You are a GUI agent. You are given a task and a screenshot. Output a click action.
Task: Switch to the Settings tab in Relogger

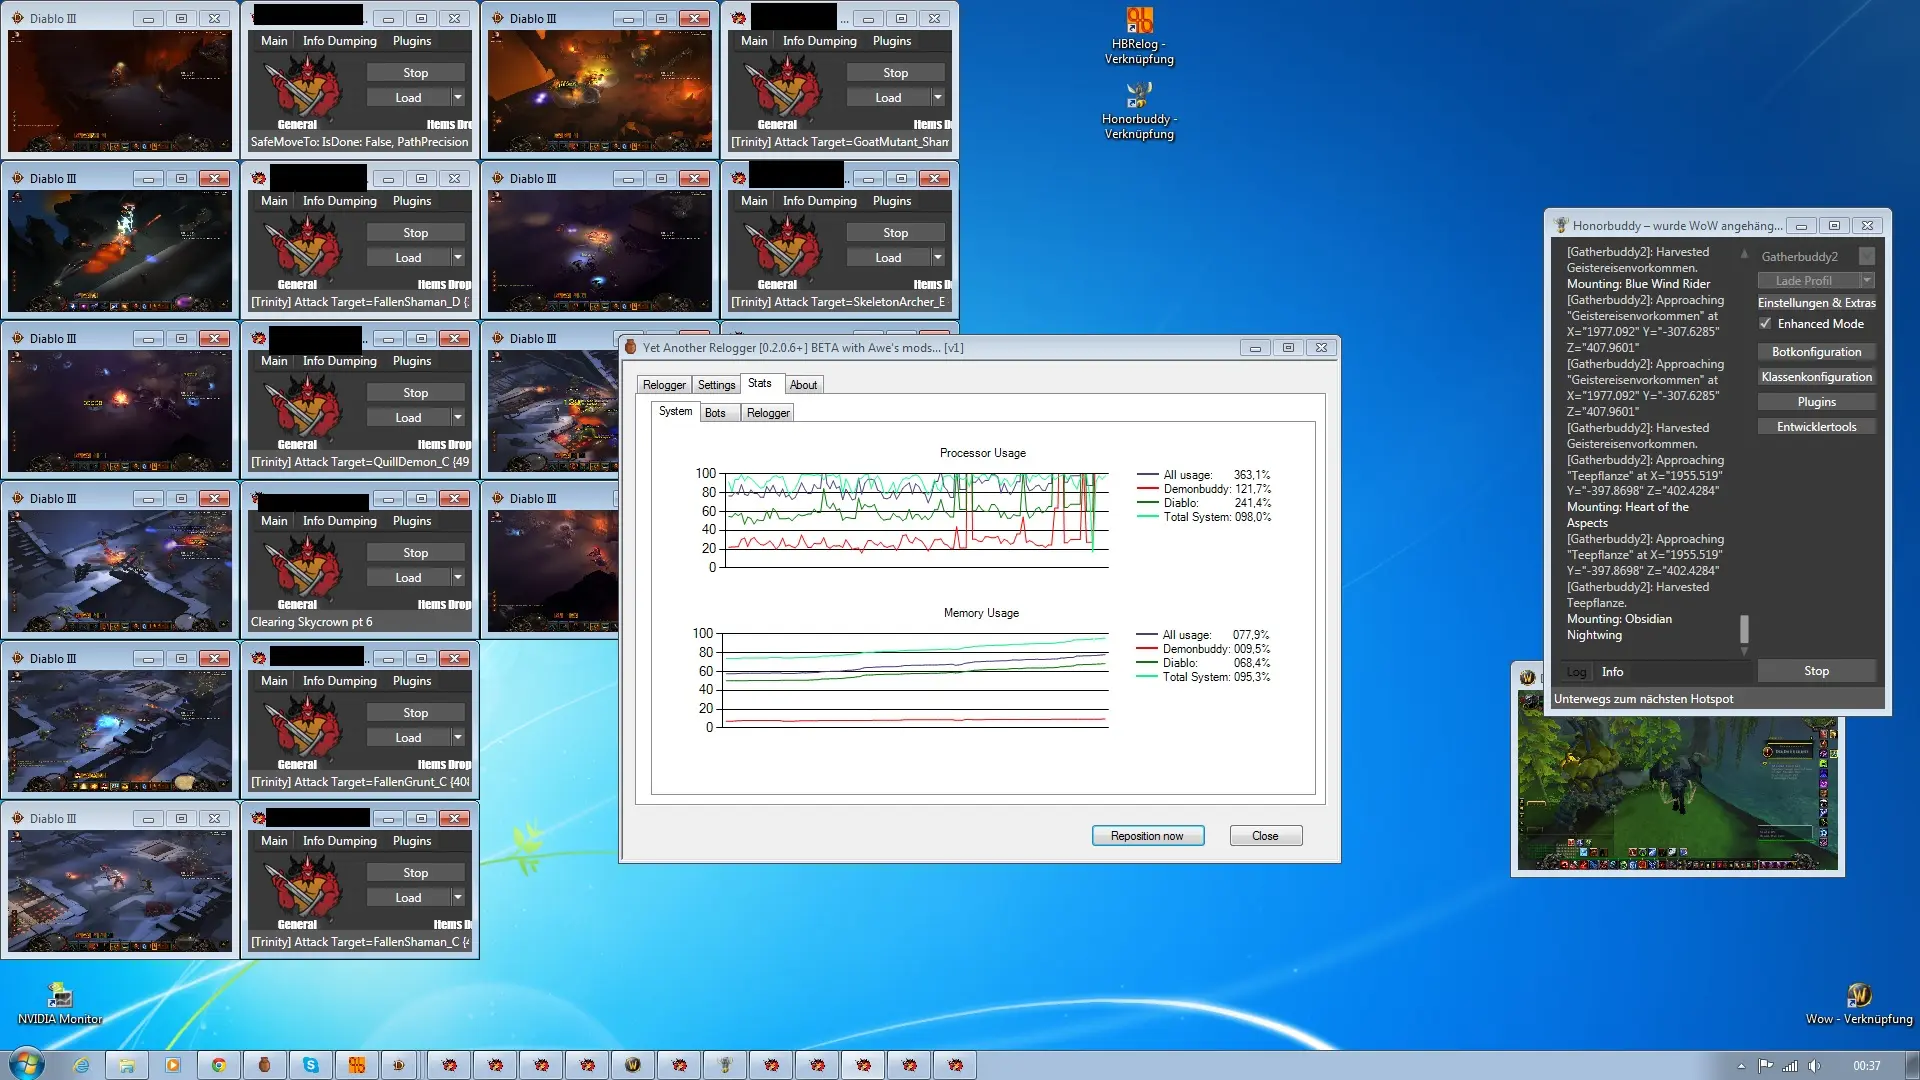pos(716,385)
